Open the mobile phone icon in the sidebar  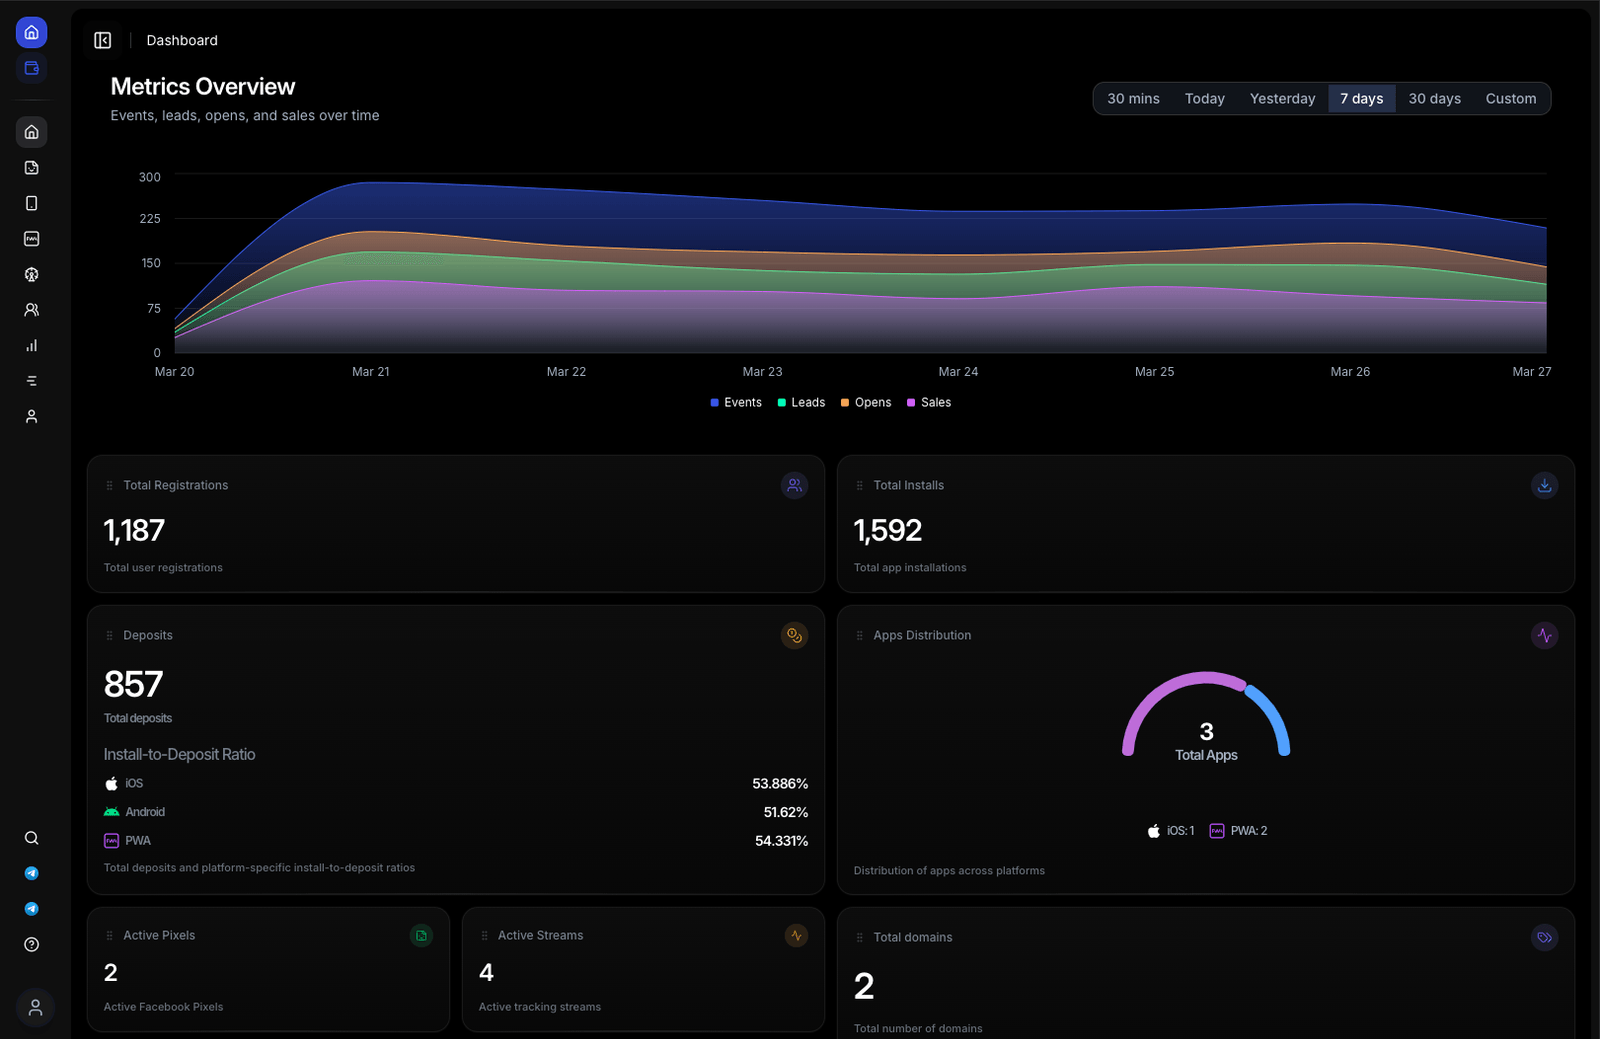32,204
